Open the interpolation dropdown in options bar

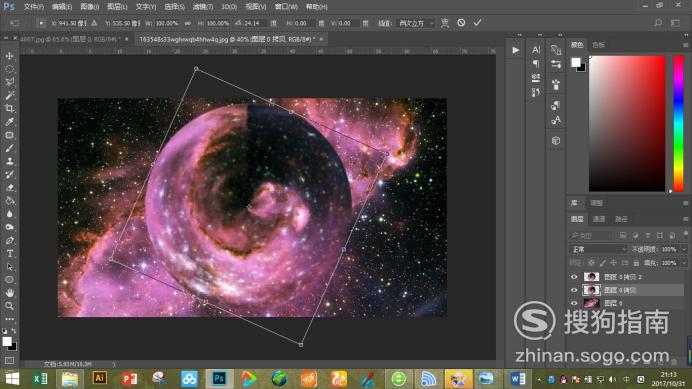coord(416,23)
